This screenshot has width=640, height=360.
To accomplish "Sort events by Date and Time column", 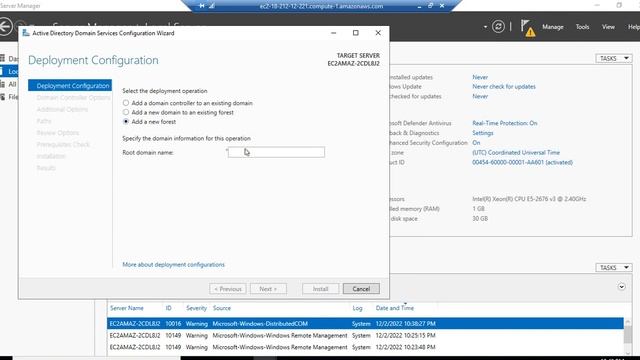I will 395,308.
